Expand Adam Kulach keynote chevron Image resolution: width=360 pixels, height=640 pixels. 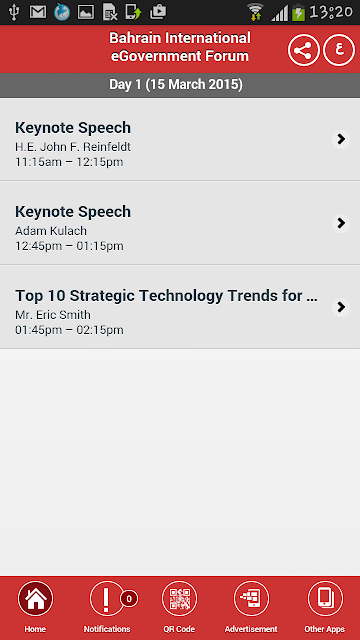340,223
